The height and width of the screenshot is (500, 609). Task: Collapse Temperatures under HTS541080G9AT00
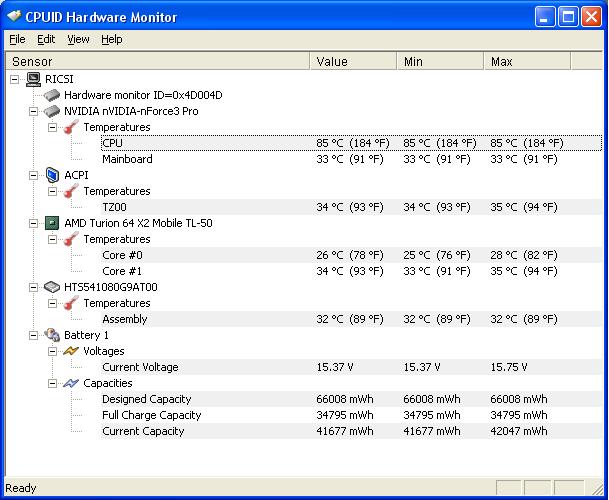[52, 303]
